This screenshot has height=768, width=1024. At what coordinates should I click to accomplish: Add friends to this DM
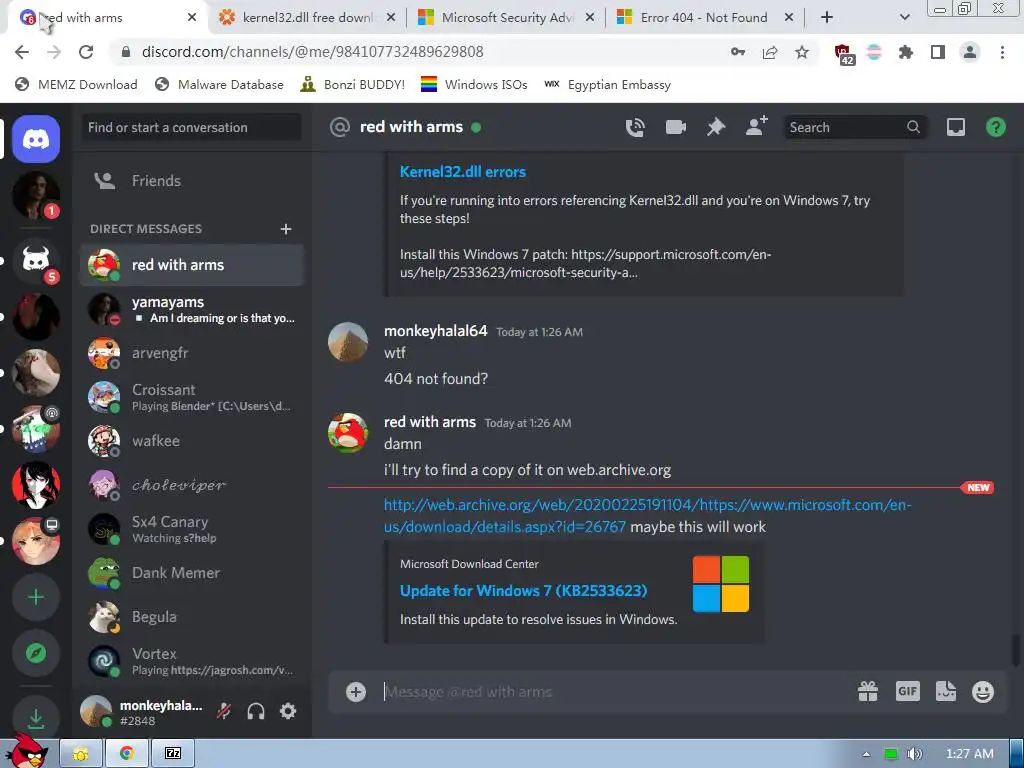[756, 126]
